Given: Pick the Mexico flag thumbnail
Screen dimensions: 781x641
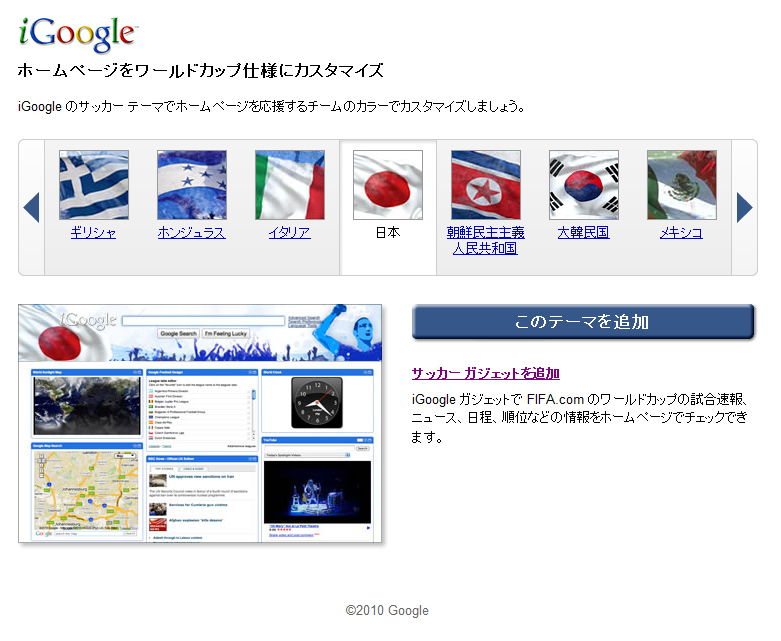Looking at the screenshot, I should point(682,185).
